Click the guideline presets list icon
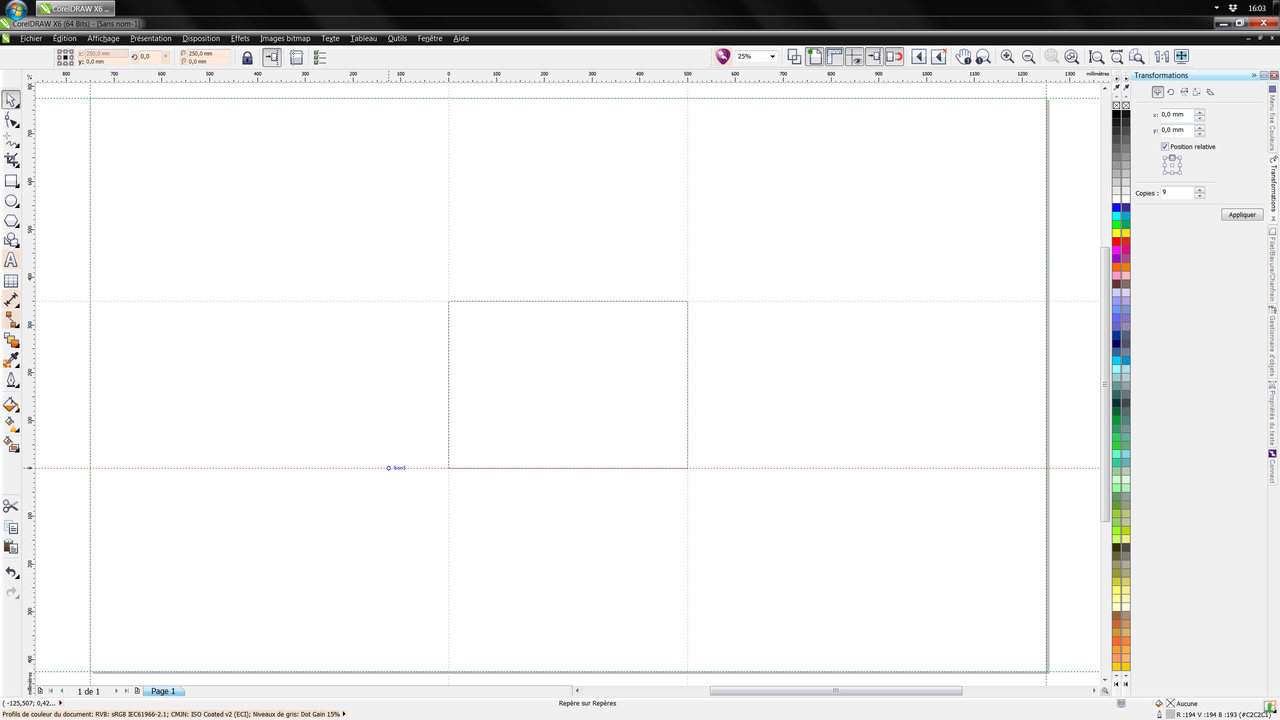The height and width of the screenshot is (720, 1280). point(320,58)
